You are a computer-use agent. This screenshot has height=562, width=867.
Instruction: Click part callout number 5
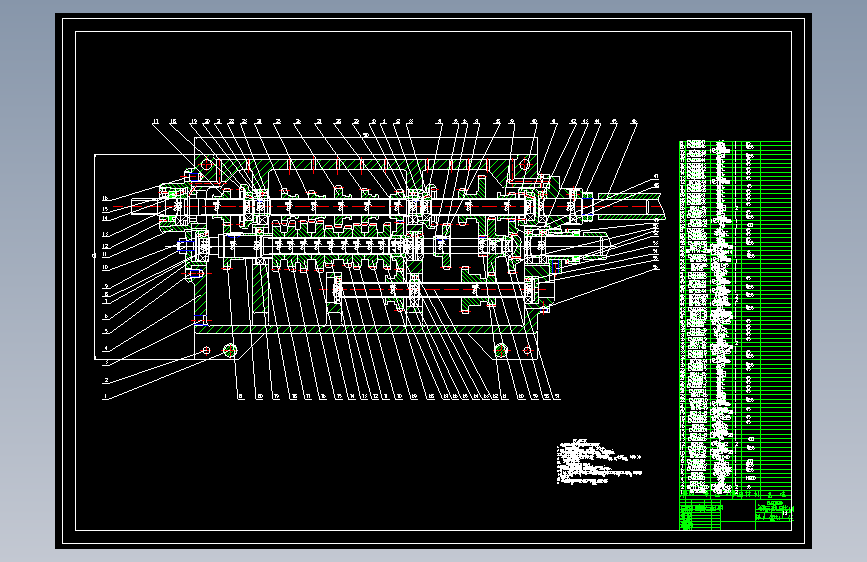click(x=106, y=331)
